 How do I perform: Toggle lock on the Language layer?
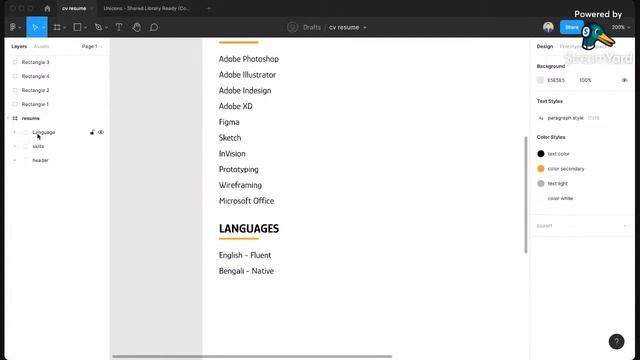92,132
